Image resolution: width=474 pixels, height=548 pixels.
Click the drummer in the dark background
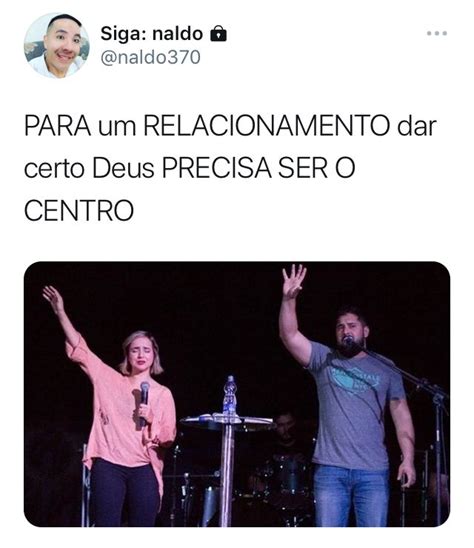(287, 437)
